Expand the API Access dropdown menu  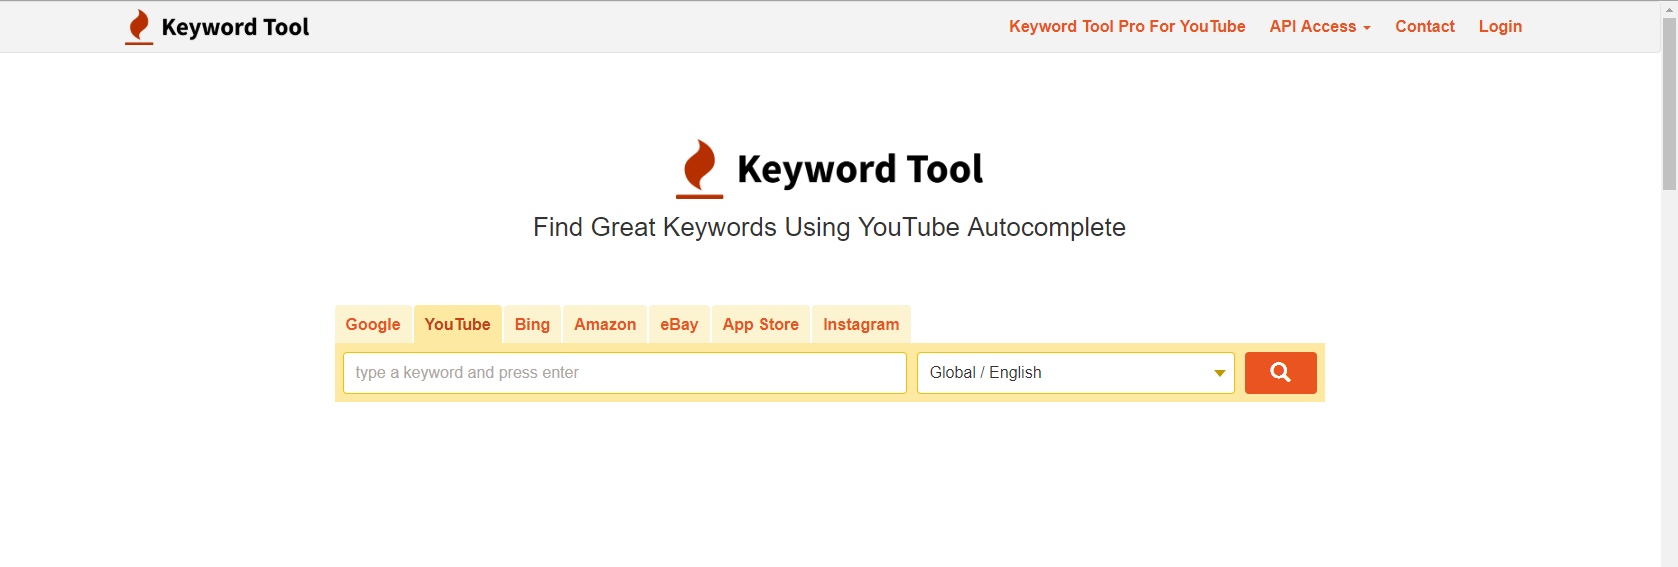1320,27
